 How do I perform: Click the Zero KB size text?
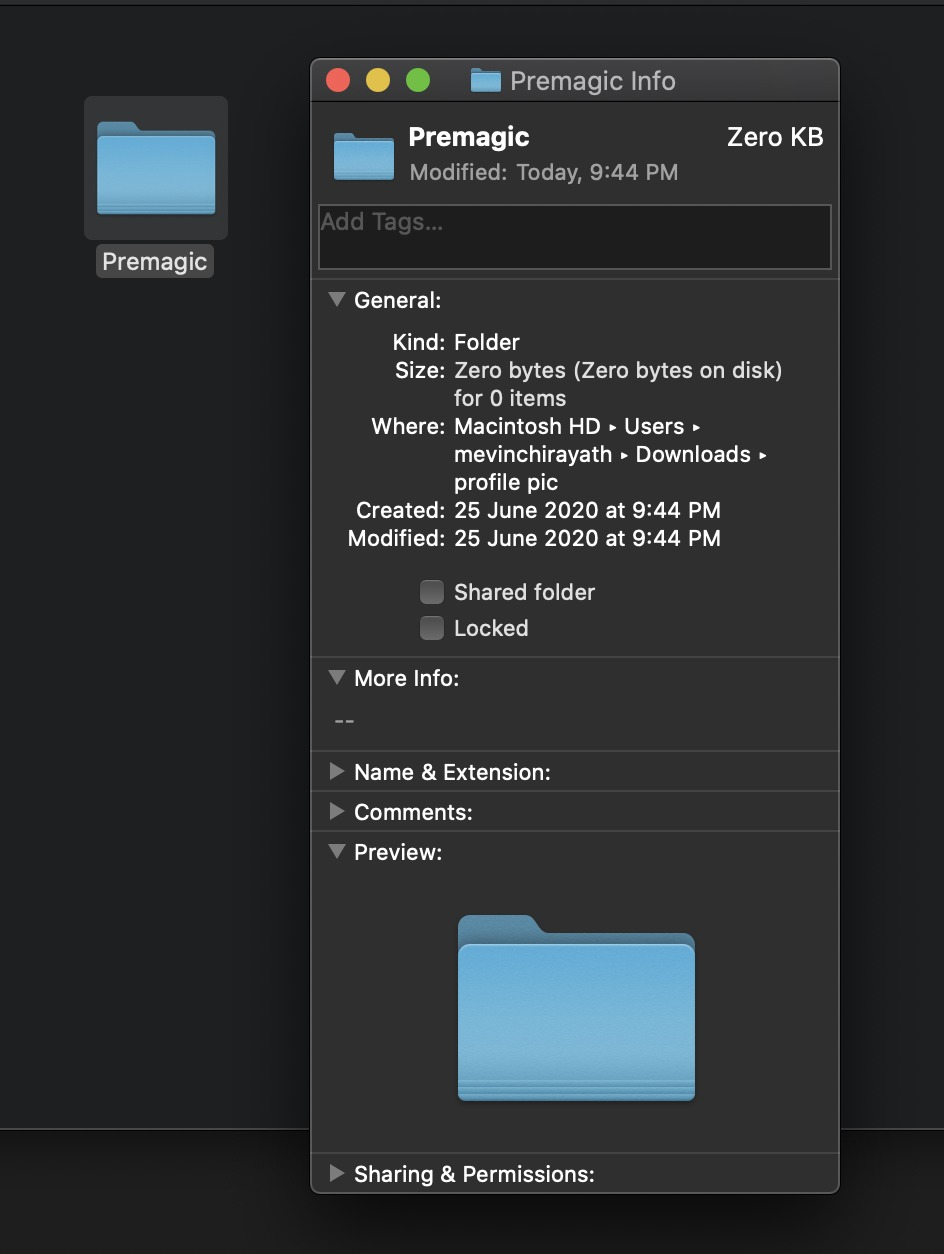click(x=775, y=137)
